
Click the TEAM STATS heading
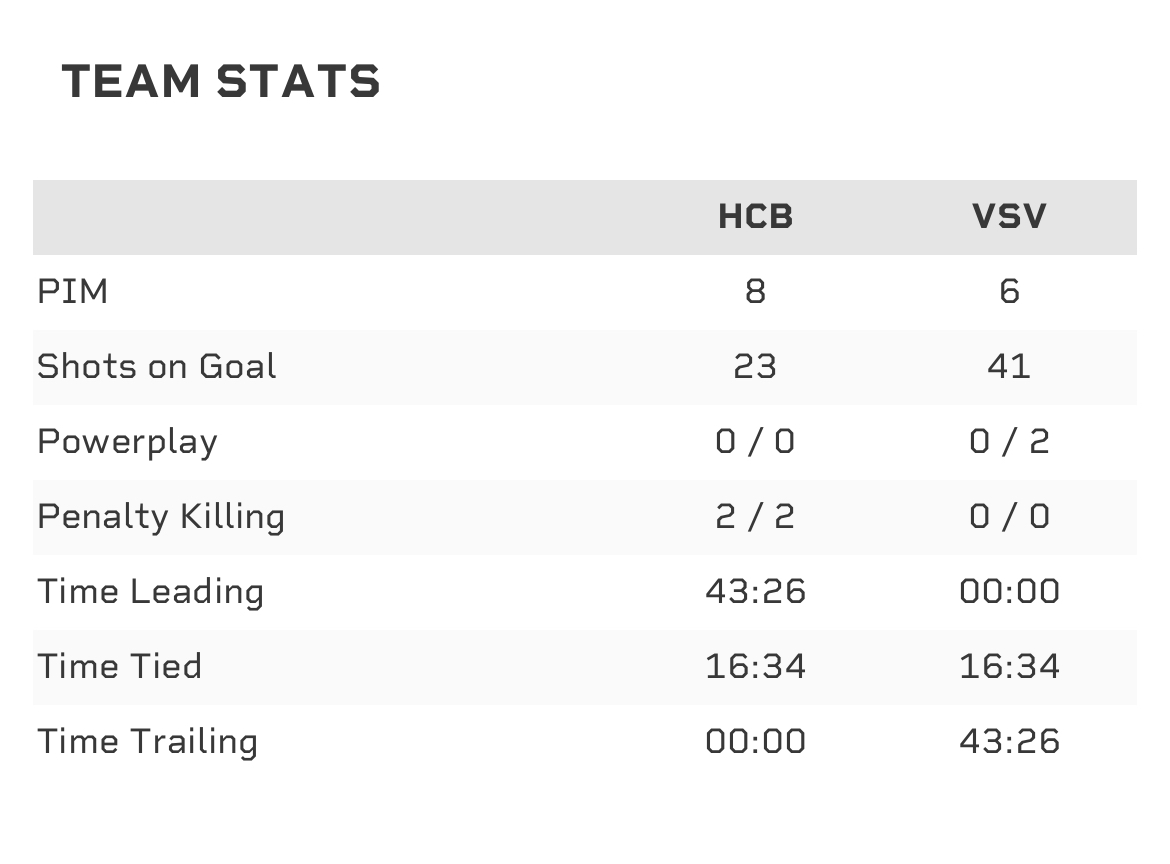click(x=221, y=81)
